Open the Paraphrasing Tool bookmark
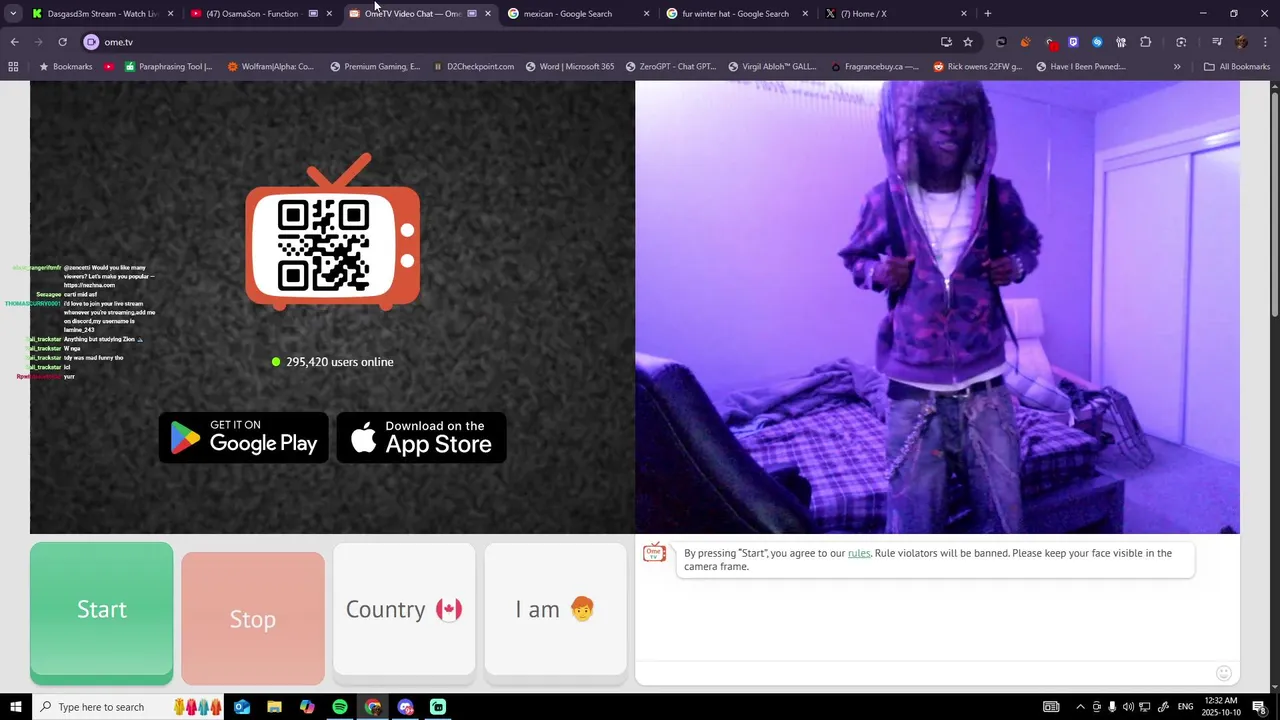The image size is (1280, 720). tap(168, 67)
